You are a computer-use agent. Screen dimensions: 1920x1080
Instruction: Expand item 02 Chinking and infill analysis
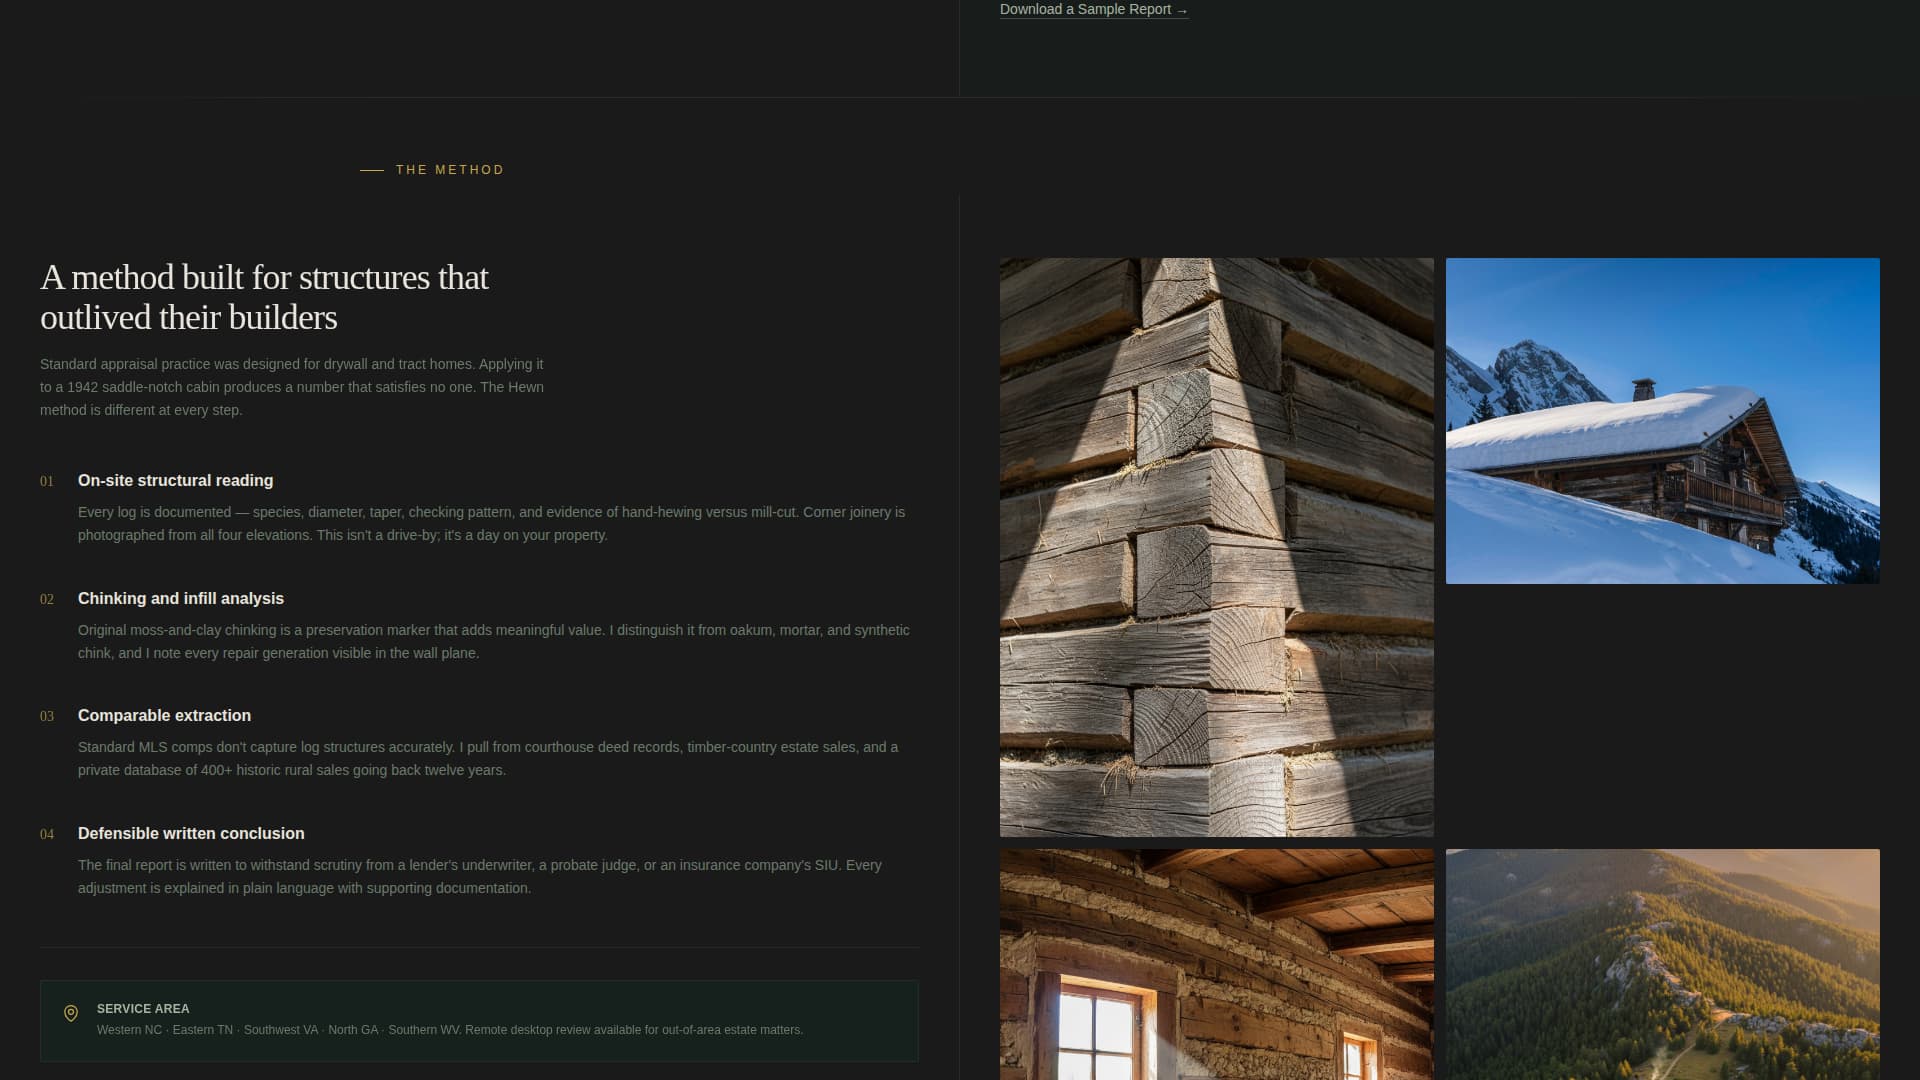point(180,599)
